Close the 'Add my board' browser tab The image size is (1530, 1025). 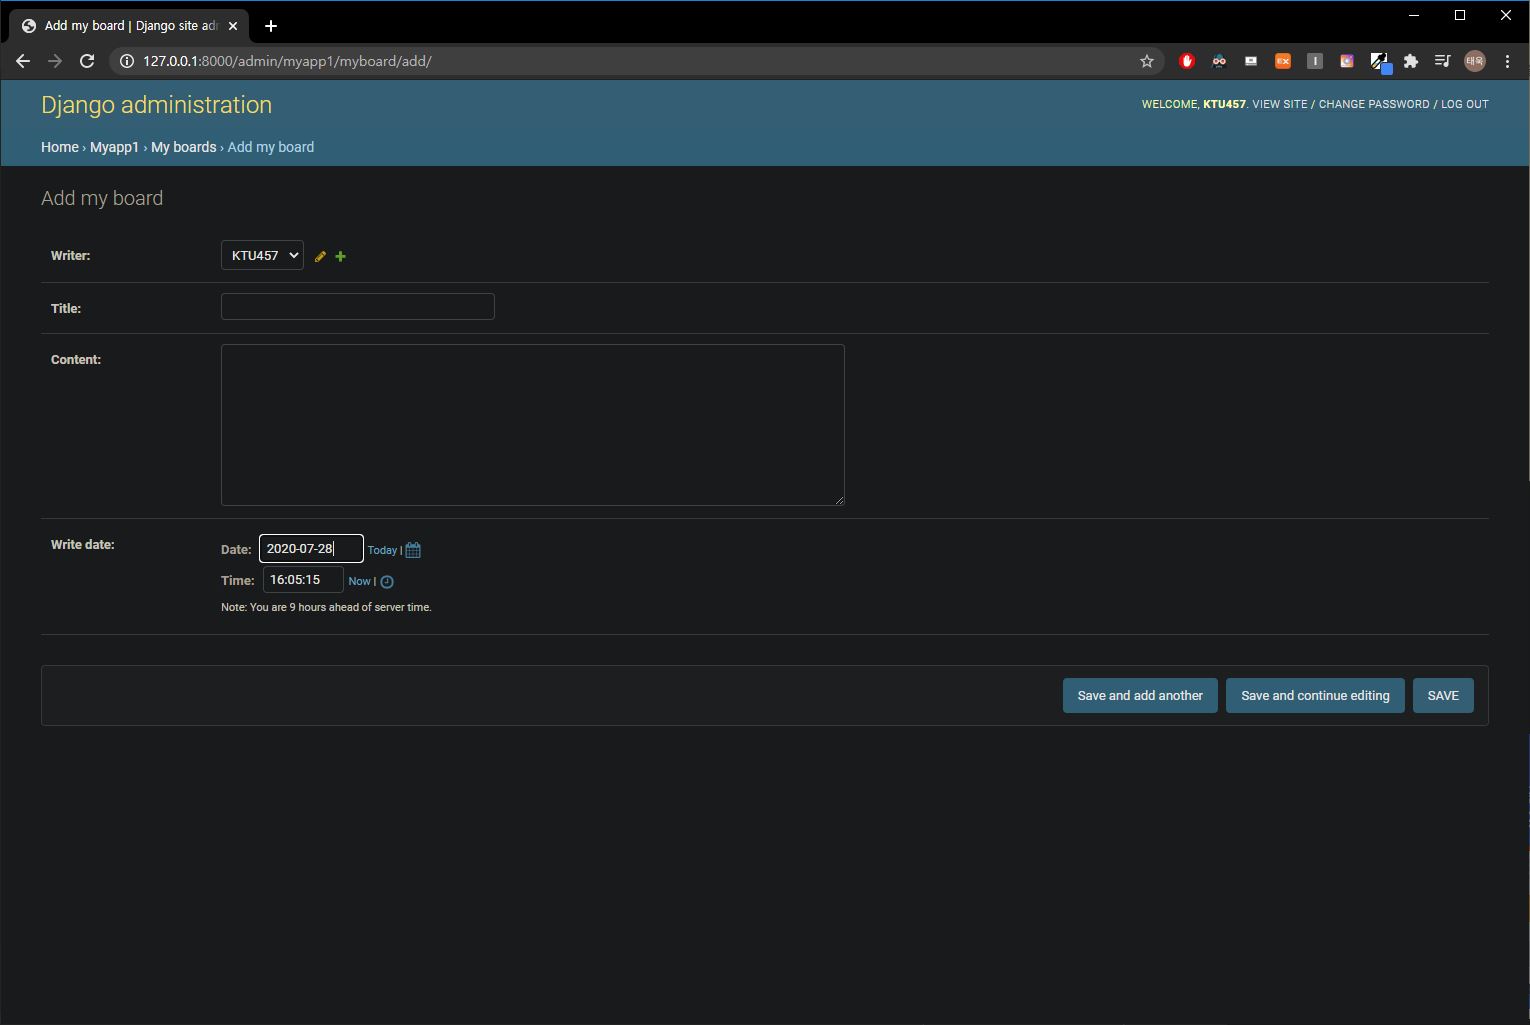233,26
